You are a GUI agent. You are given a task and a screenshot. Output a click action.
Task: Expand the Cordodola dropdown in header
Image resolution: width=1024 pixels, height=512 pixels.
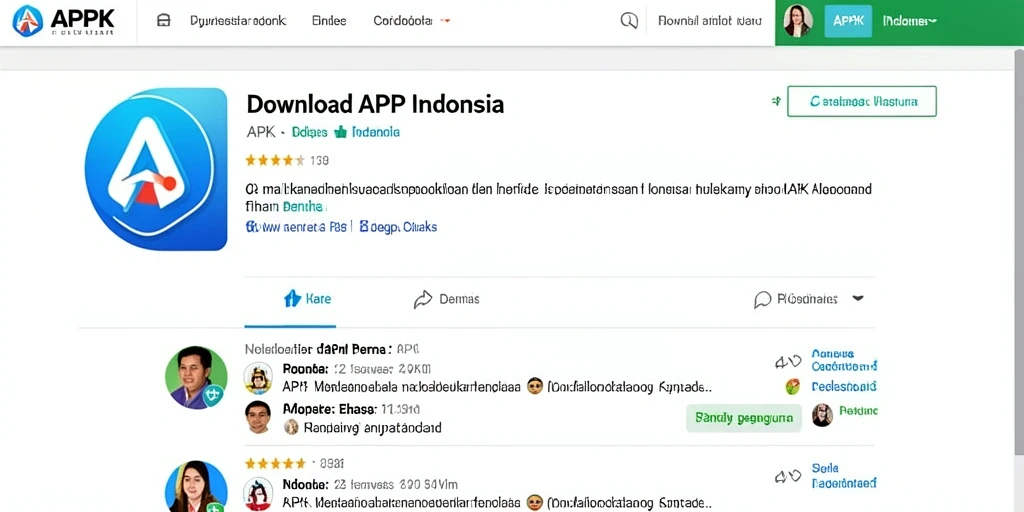(412, 21)
